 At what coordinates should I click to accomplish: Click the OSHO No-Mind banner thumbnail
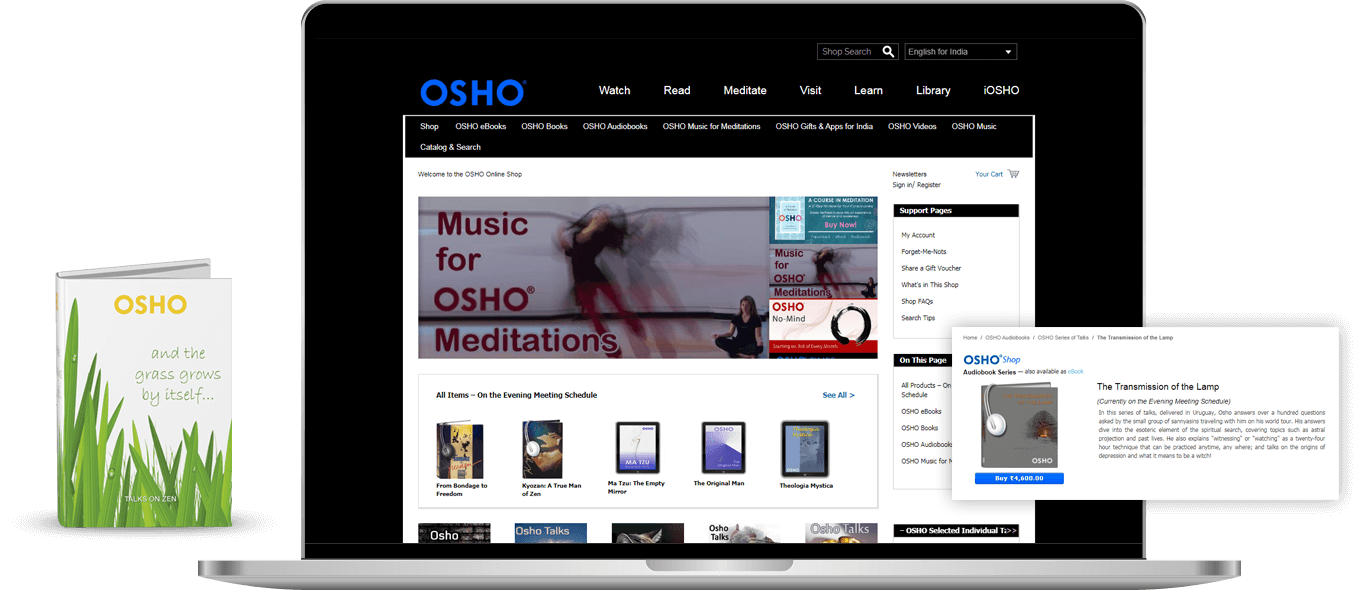point(823,328)
